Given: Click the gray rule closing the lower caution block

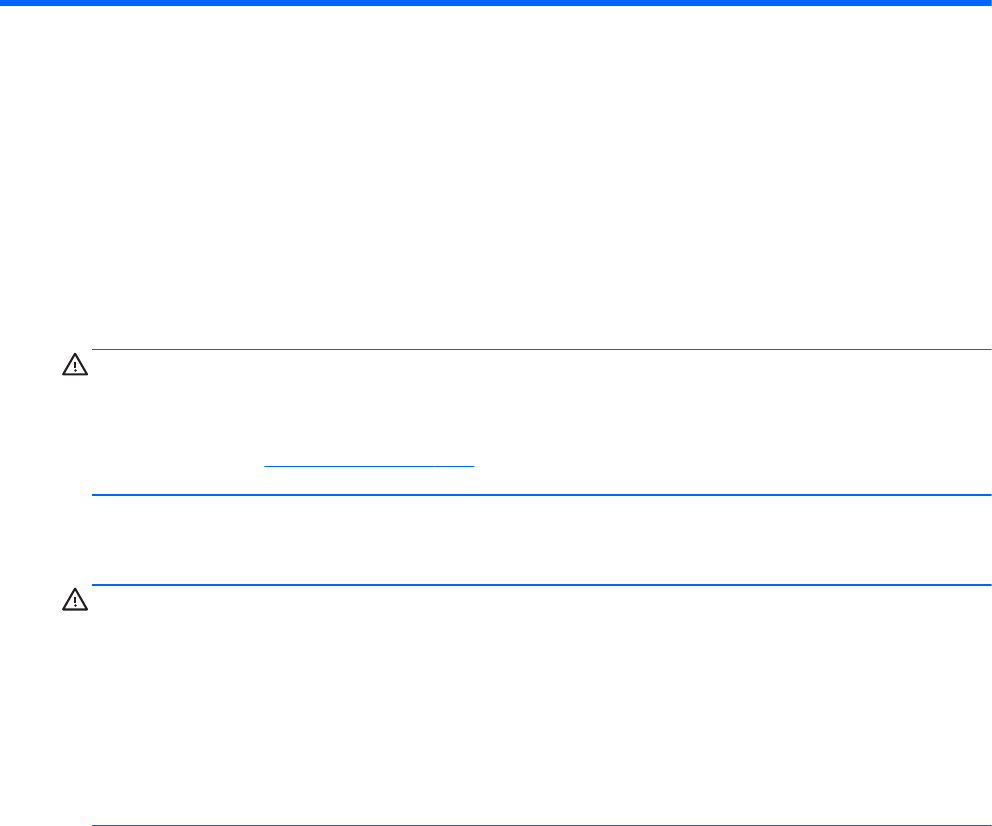Looking at the screenshot, I should [540, 825].
